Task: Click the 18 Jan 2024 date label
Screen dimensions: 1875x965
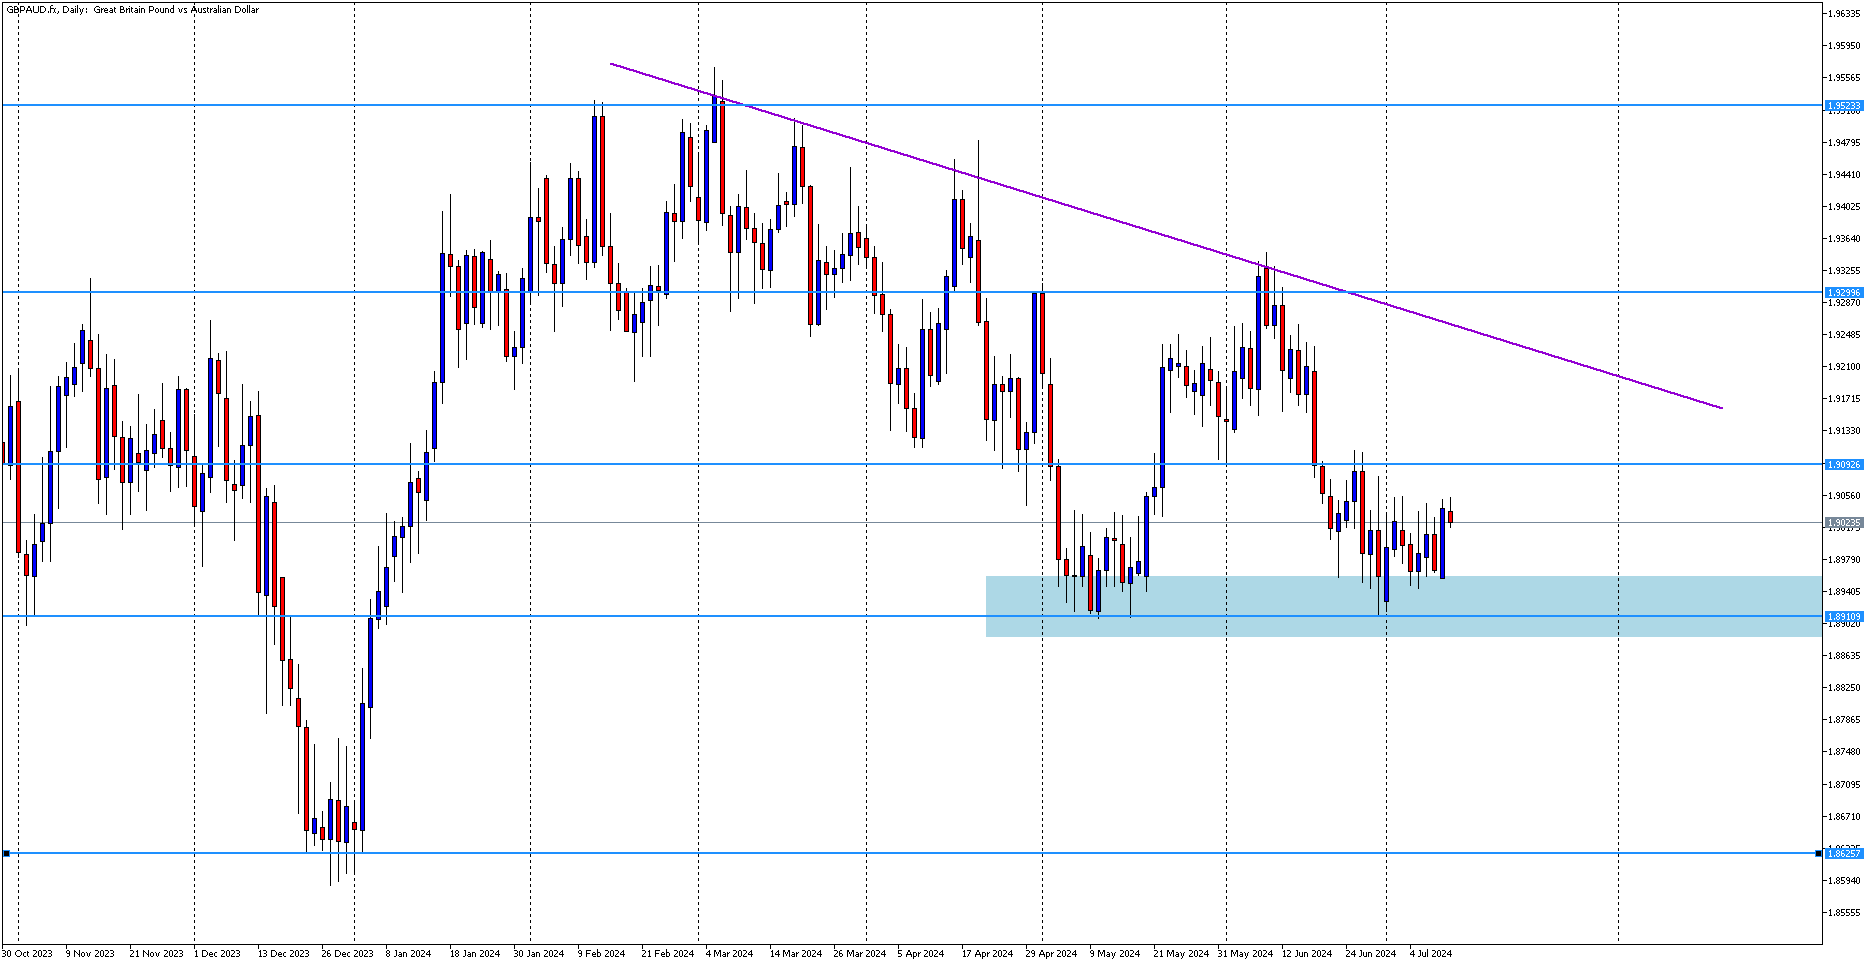Action: tap(475, 954)
